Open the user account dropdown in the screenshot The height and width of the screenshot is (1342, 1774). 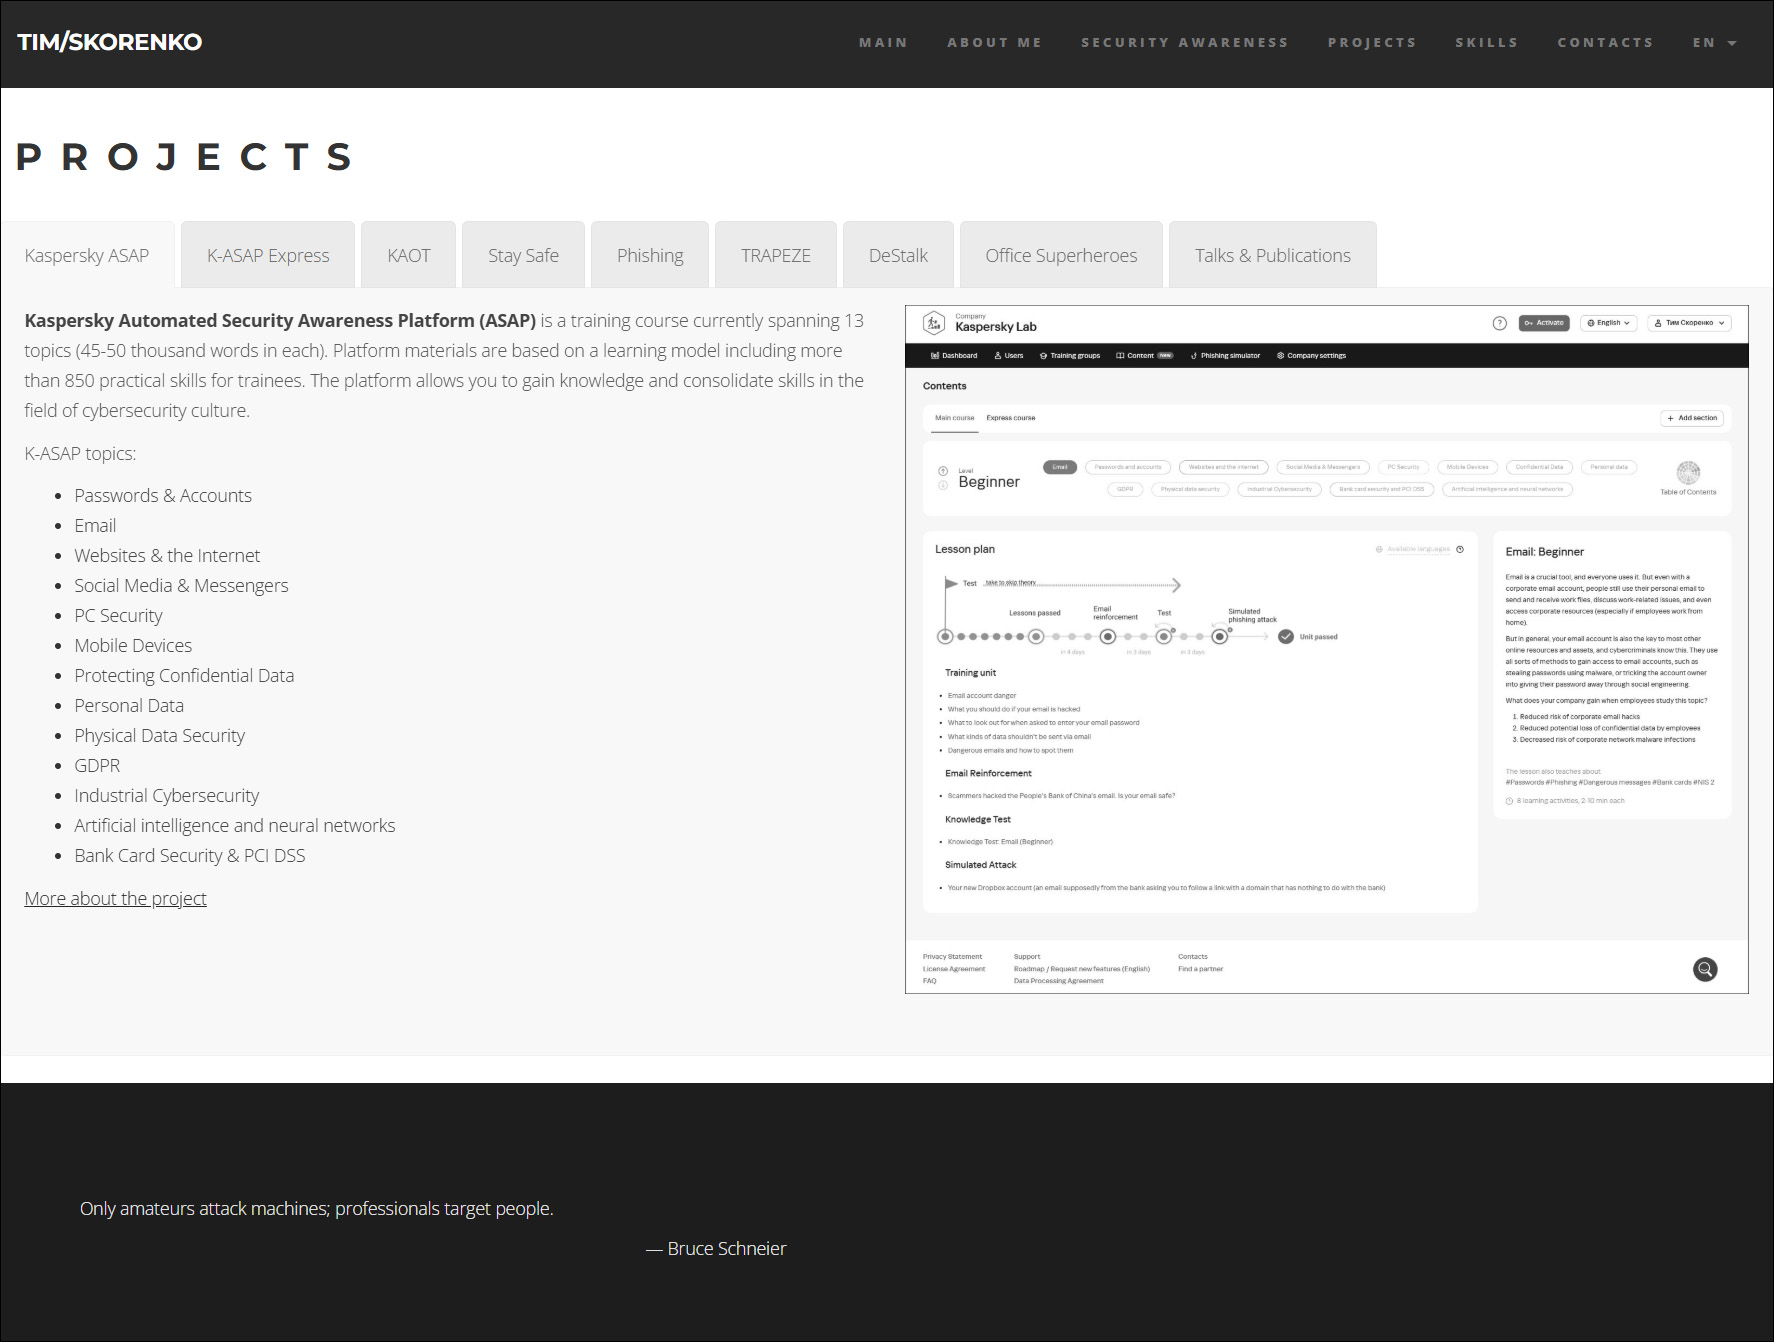[1689, 323]
